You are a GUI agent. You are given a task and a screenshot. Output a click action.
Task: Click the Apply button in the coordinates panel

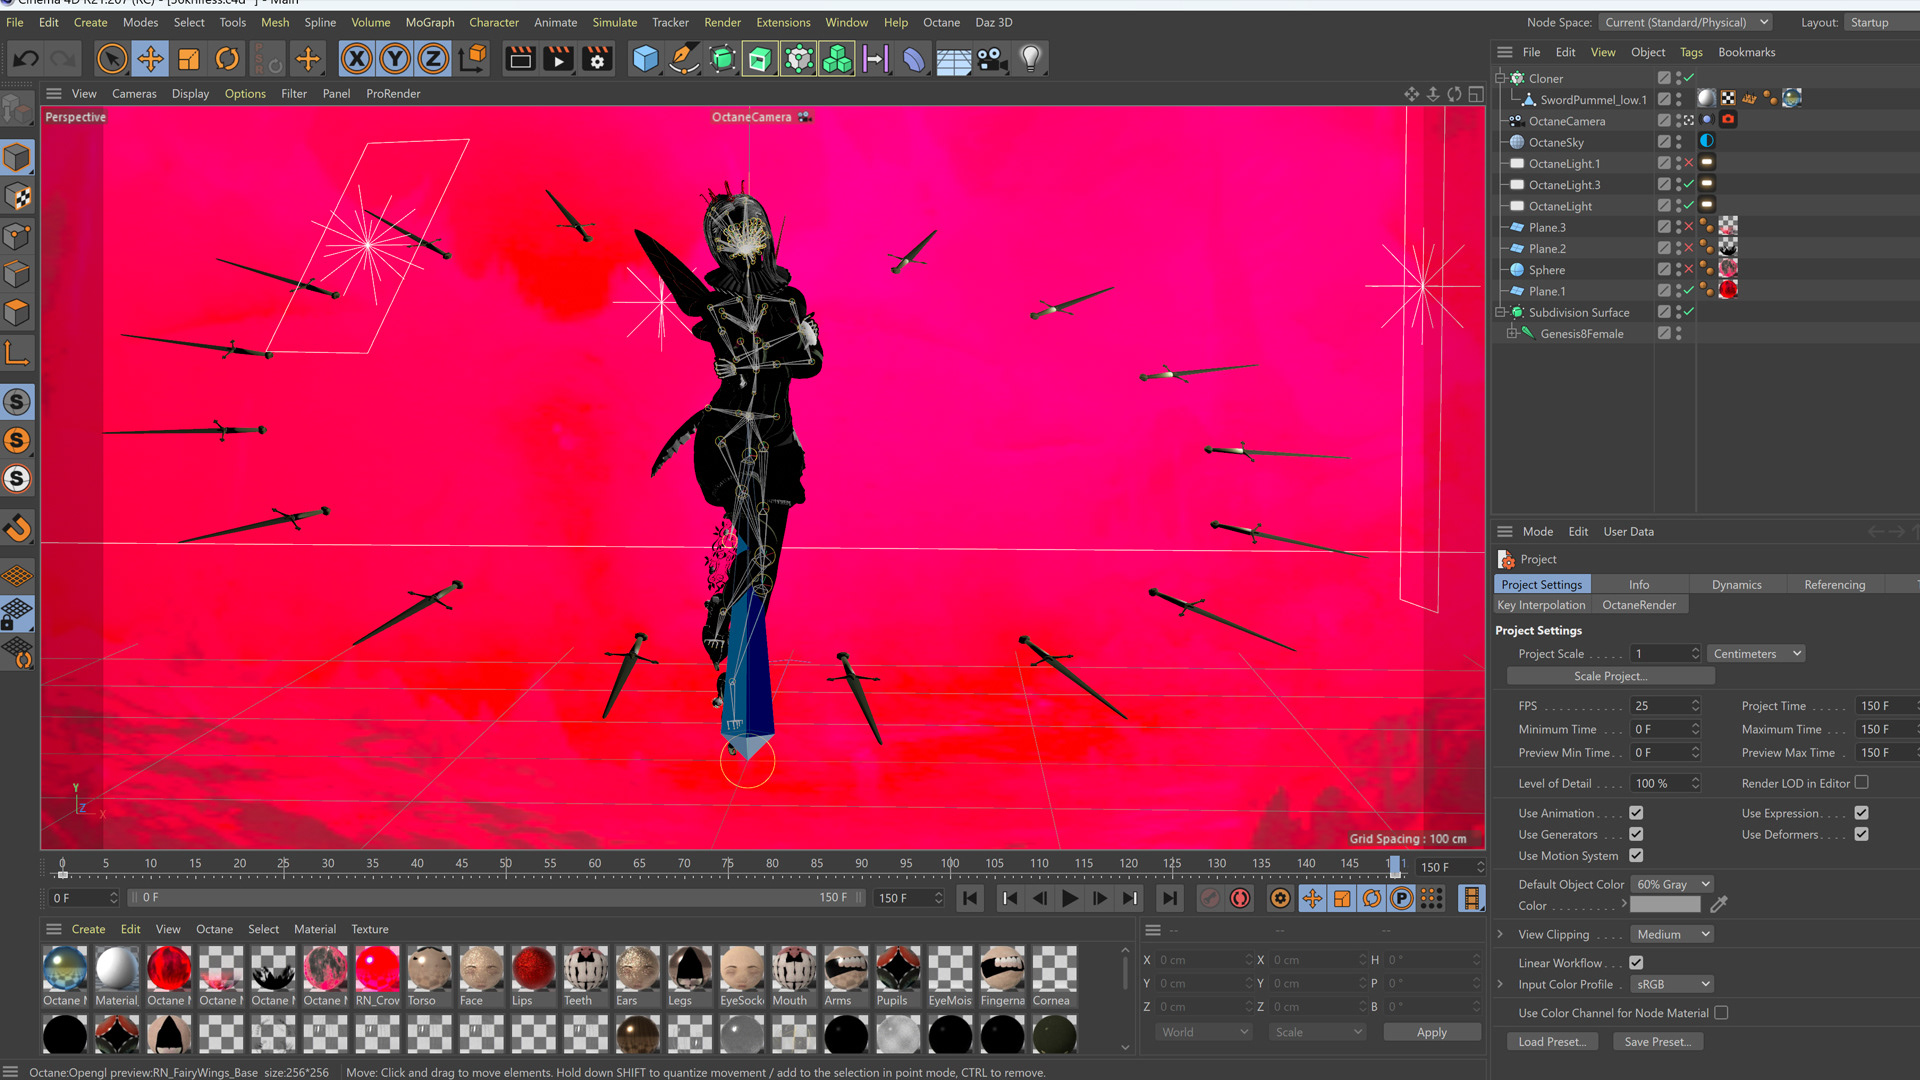click(x=1431, y=1032)
